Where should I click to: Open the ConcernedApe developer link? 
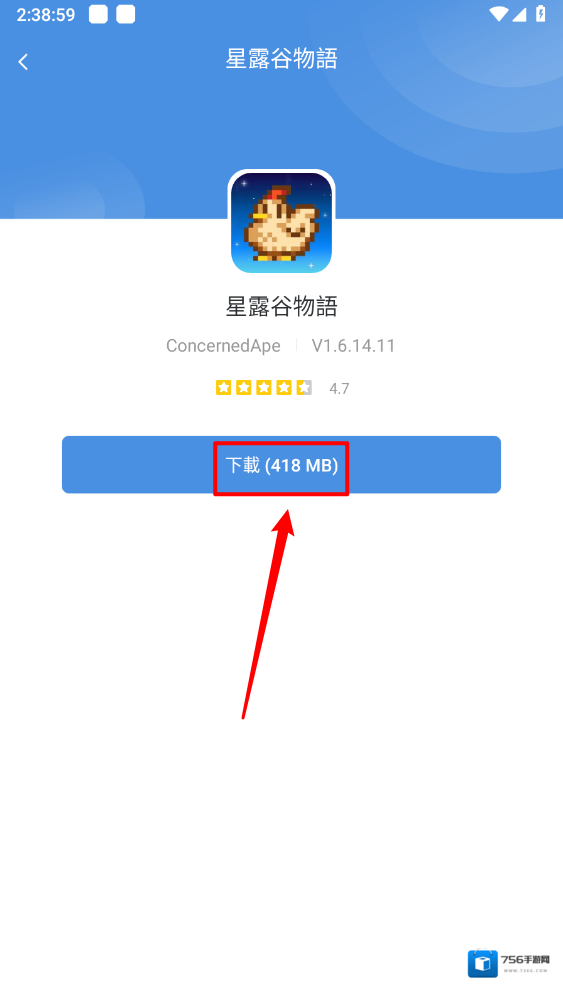point(223,346)
